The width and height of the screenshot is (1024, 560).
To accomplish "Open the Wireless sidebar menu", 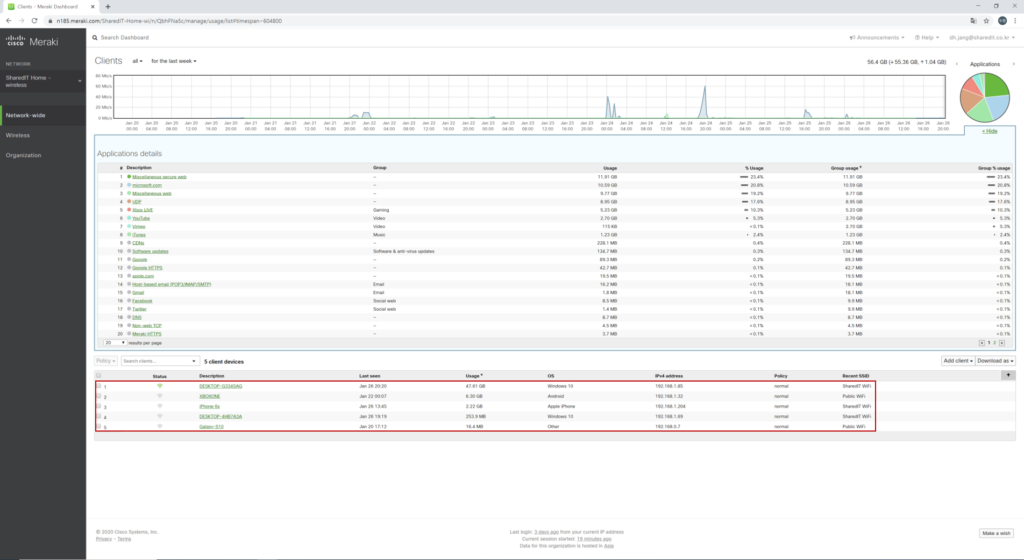I will [18, 135].
